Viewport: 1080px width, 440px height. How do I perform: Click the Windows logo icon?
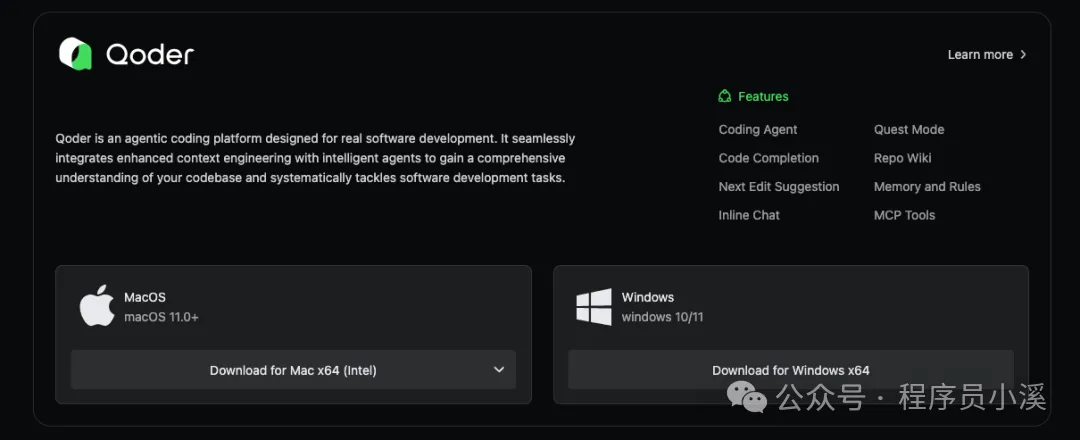coord(594,307)
